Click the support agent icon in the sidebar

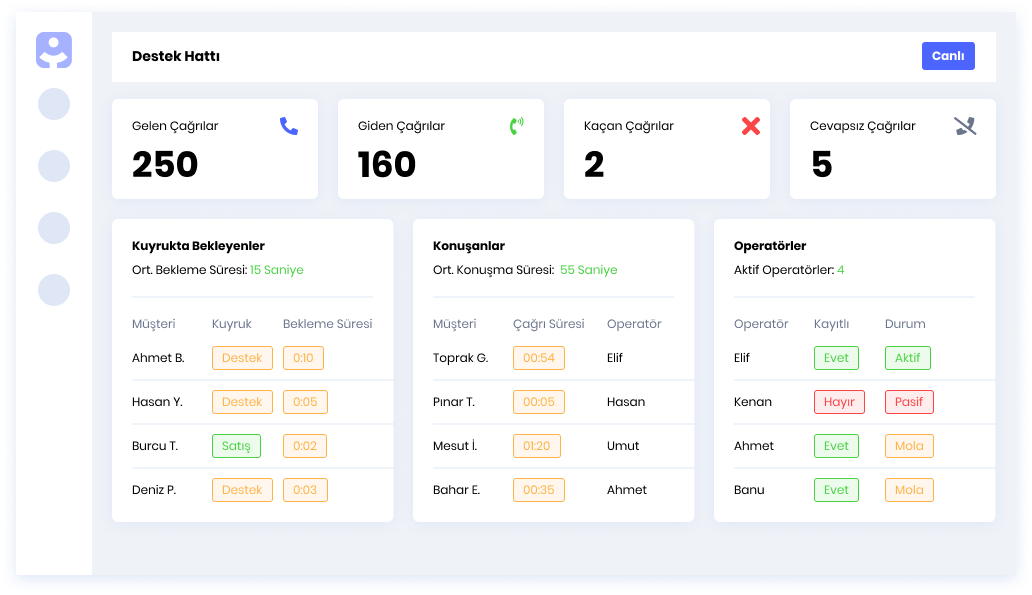[54, 49]
